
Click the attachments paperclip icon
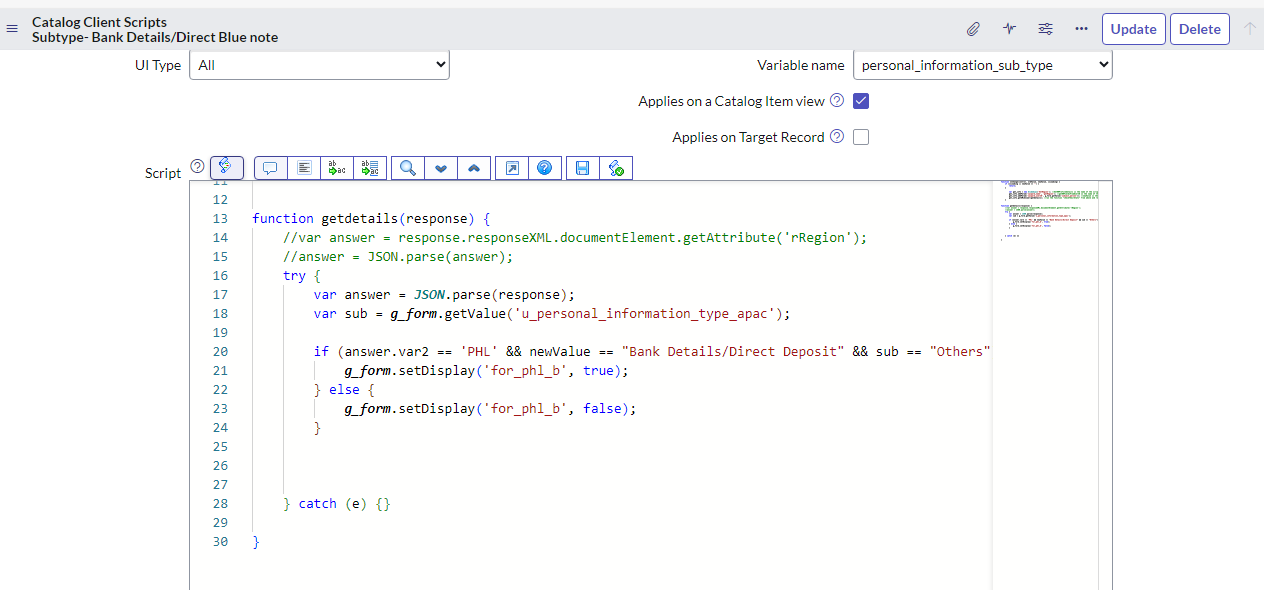973,29
